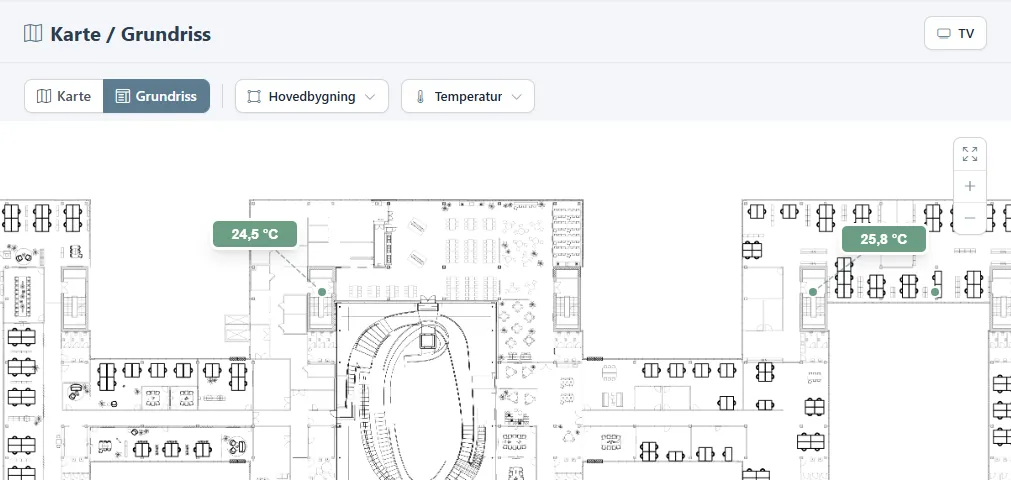The width and height of the screenshot is (1011, 480).
Task: Click the frame icon in Hovedbygning dropdown
Action: [254, 97]
